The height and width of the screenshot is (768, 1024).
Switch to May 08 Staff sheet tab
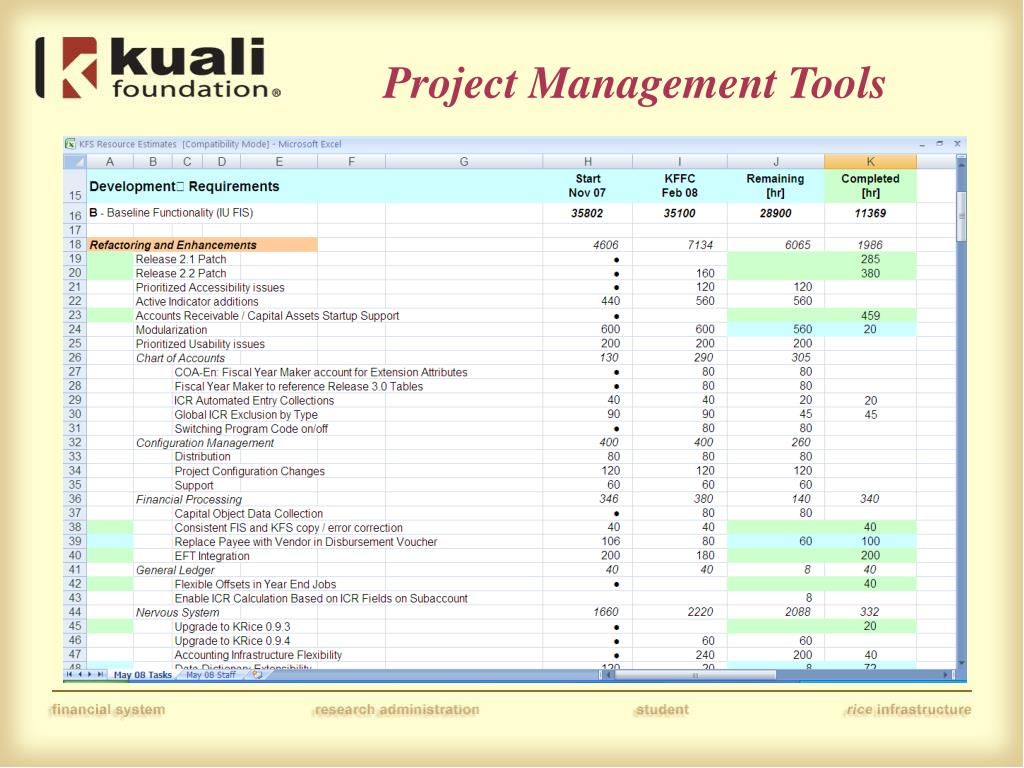coord(210,675)
